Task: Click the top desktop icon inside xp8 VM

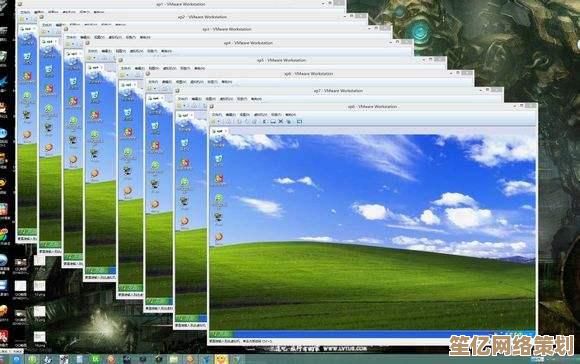Action: [219, 140]
